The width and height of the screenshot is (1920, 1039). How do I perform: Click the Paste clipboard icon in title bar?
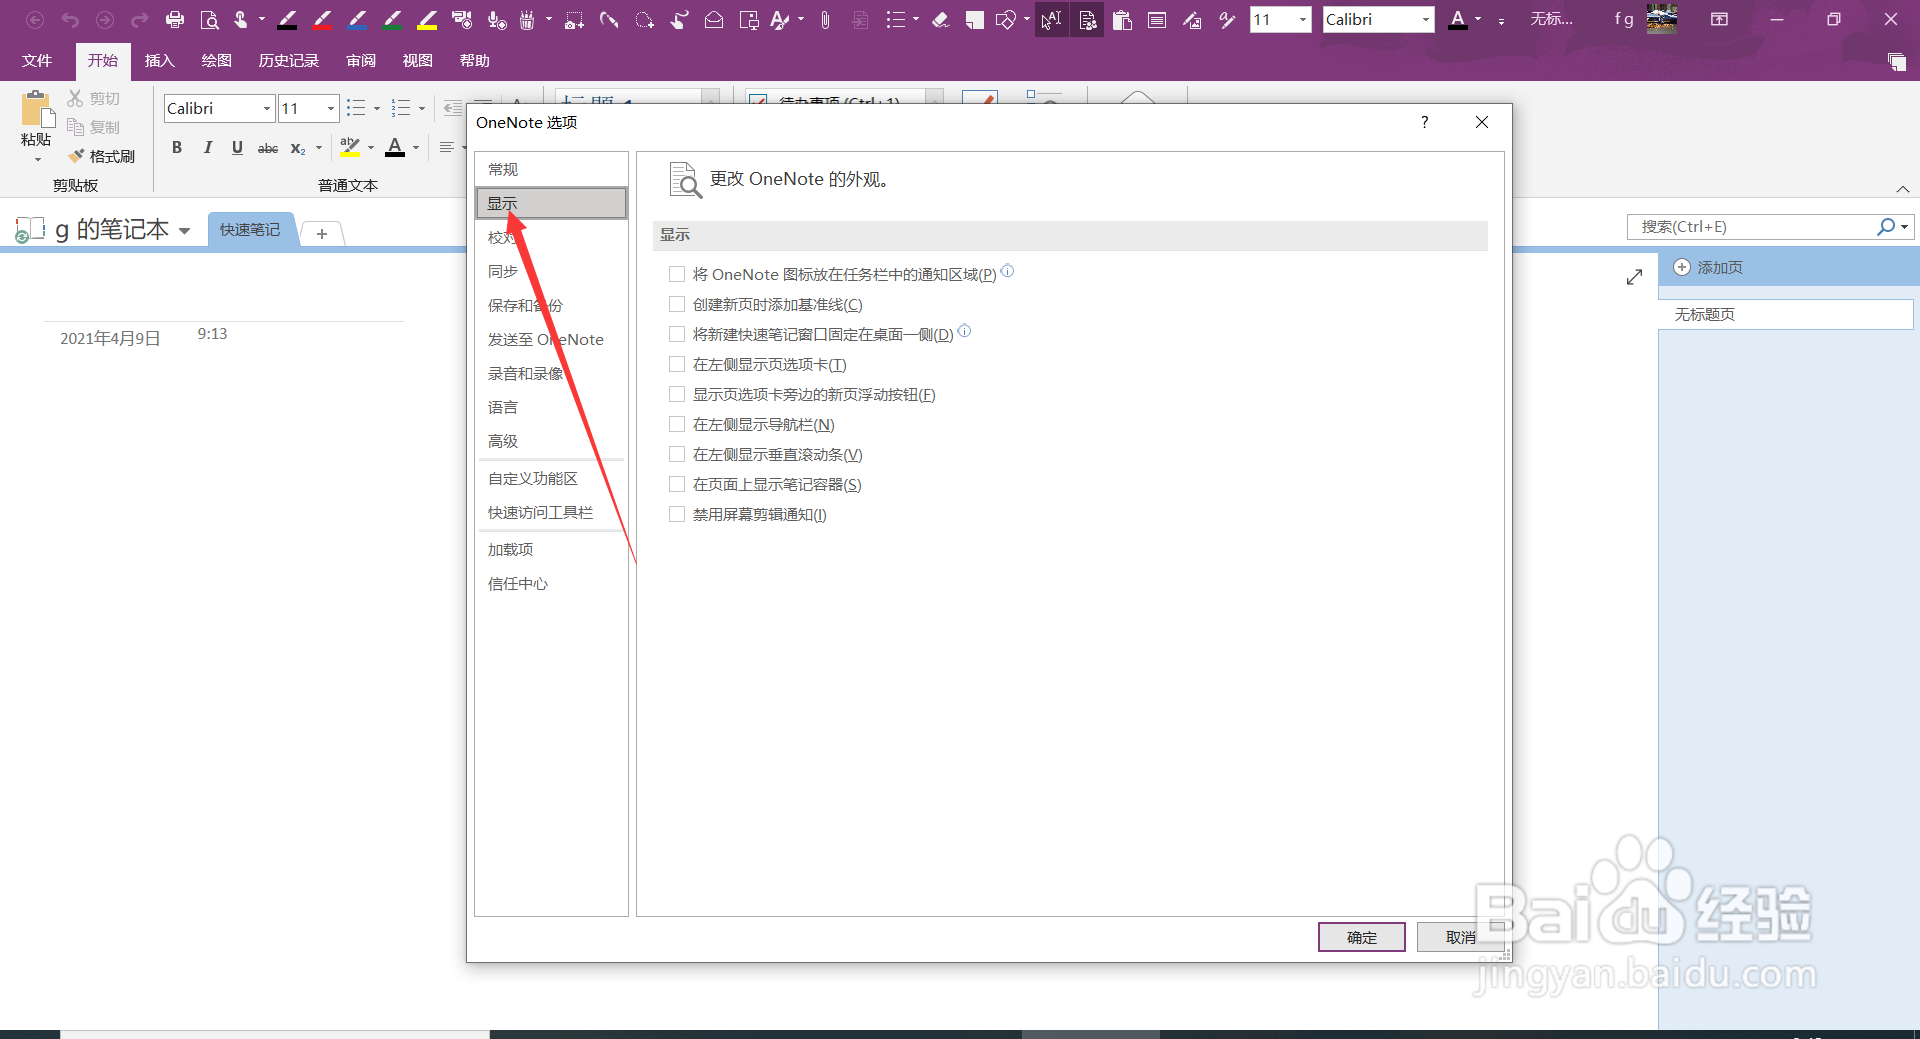(1122, 19)
